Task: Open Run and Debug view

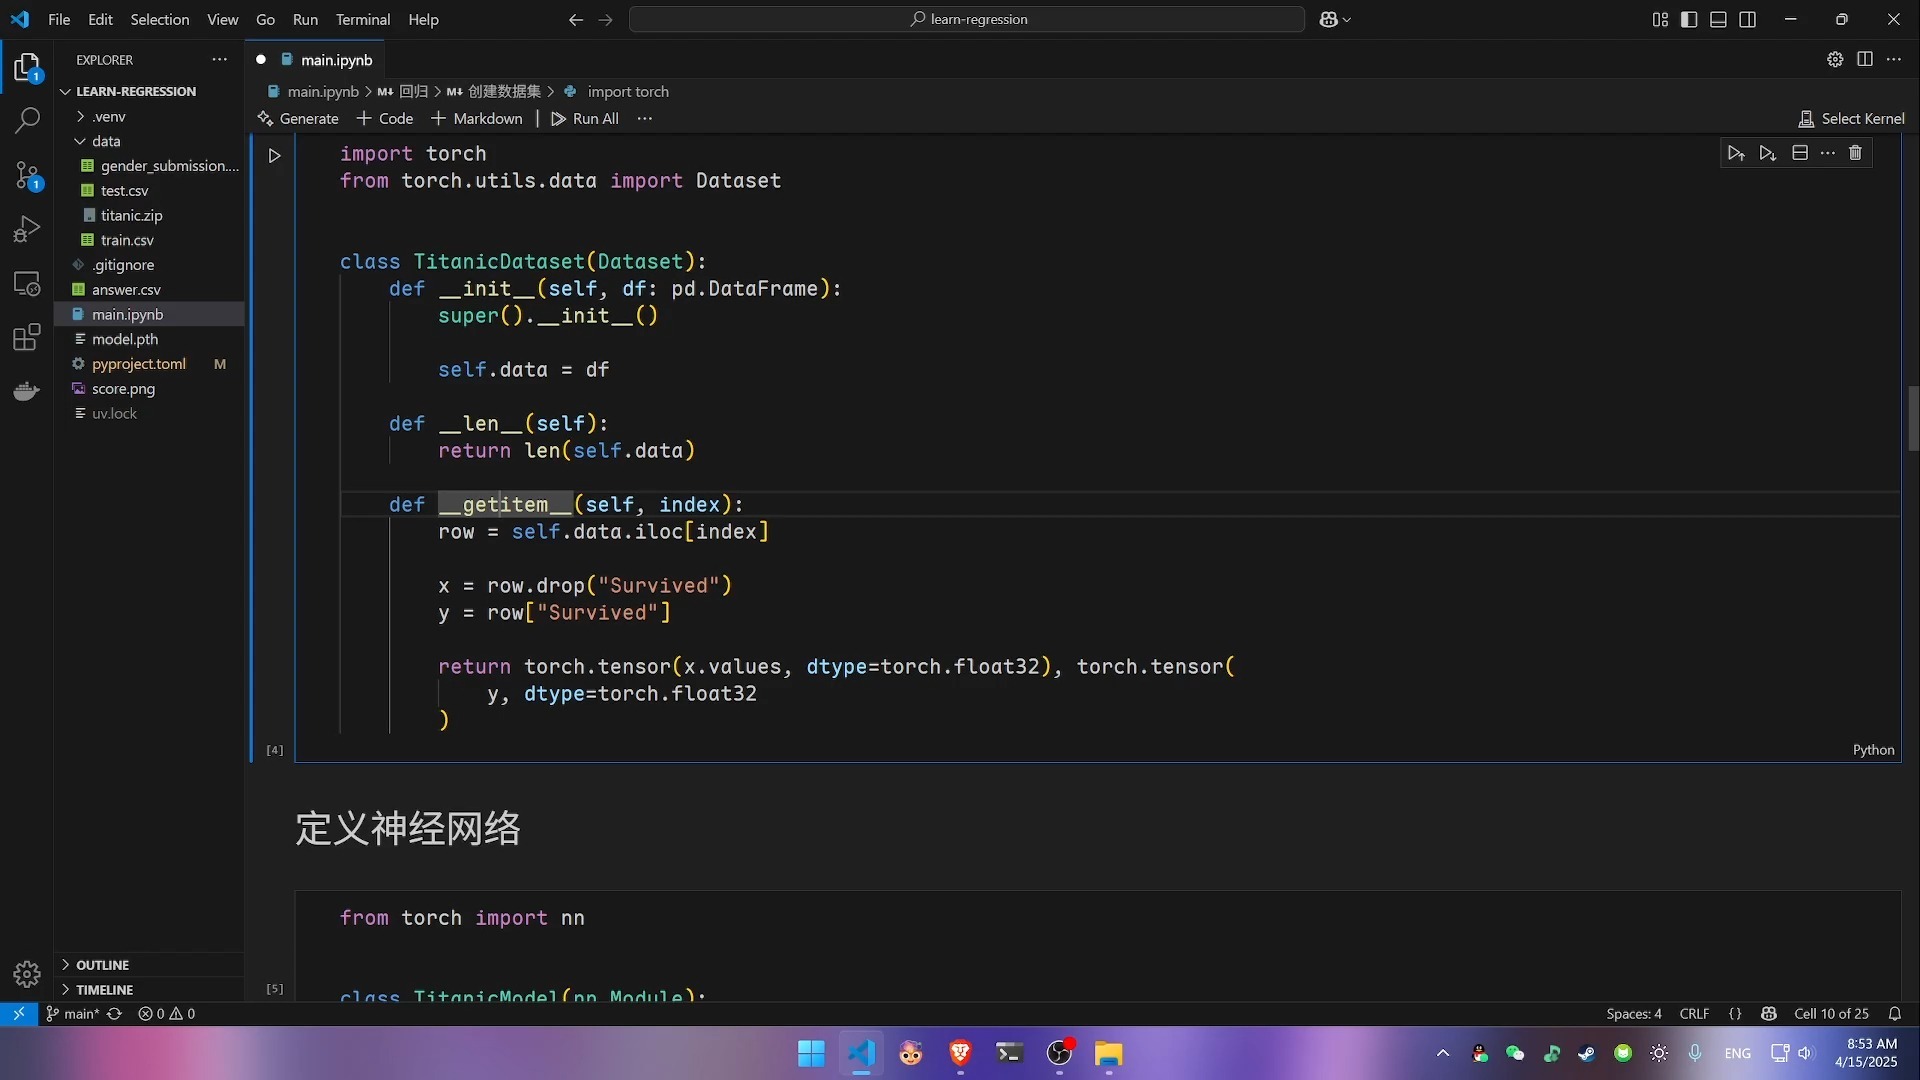Action: [x=27, y=230]
